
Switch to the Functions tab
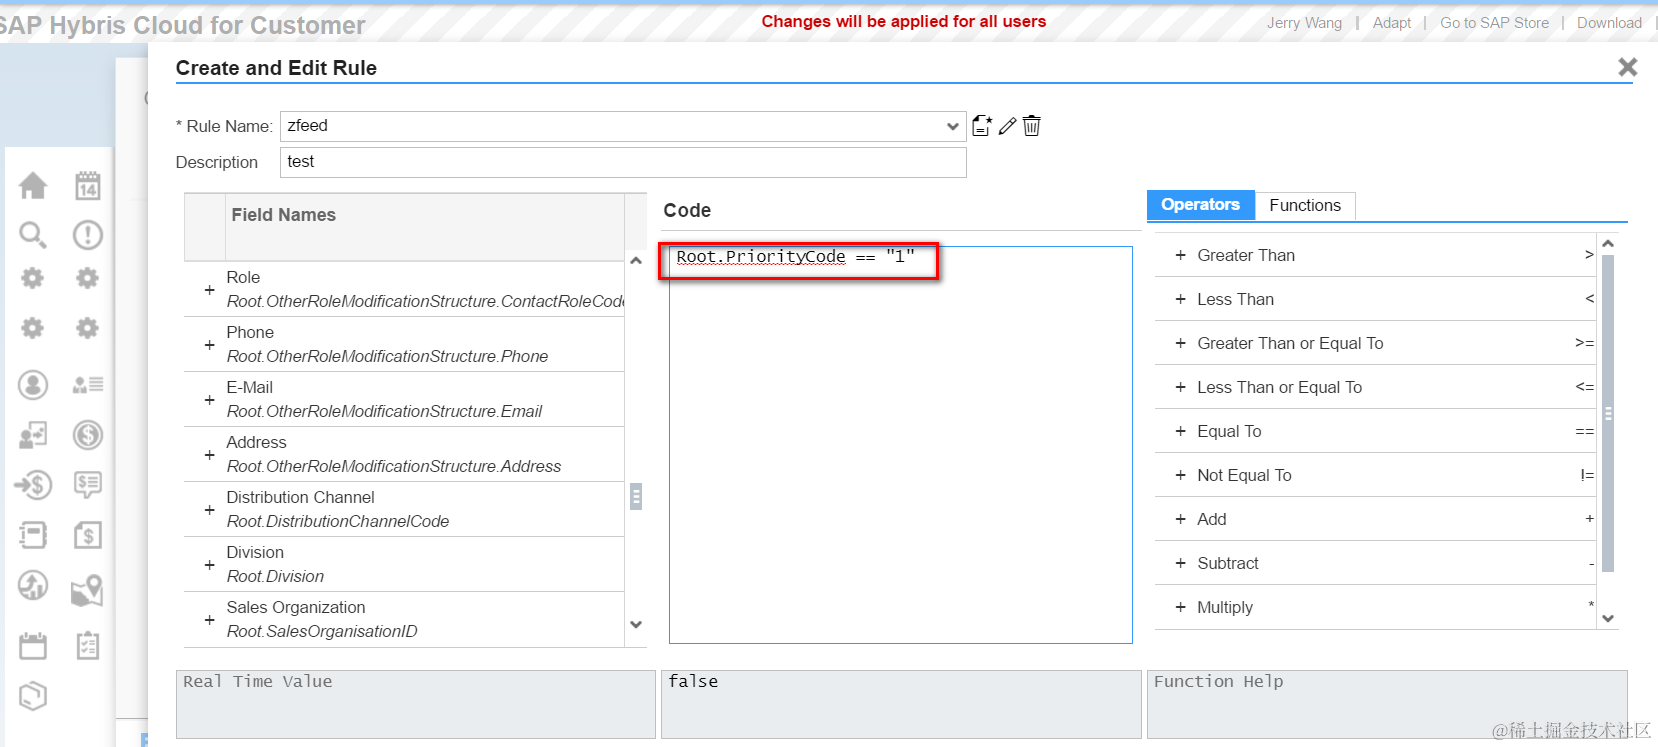(1305, 205)
